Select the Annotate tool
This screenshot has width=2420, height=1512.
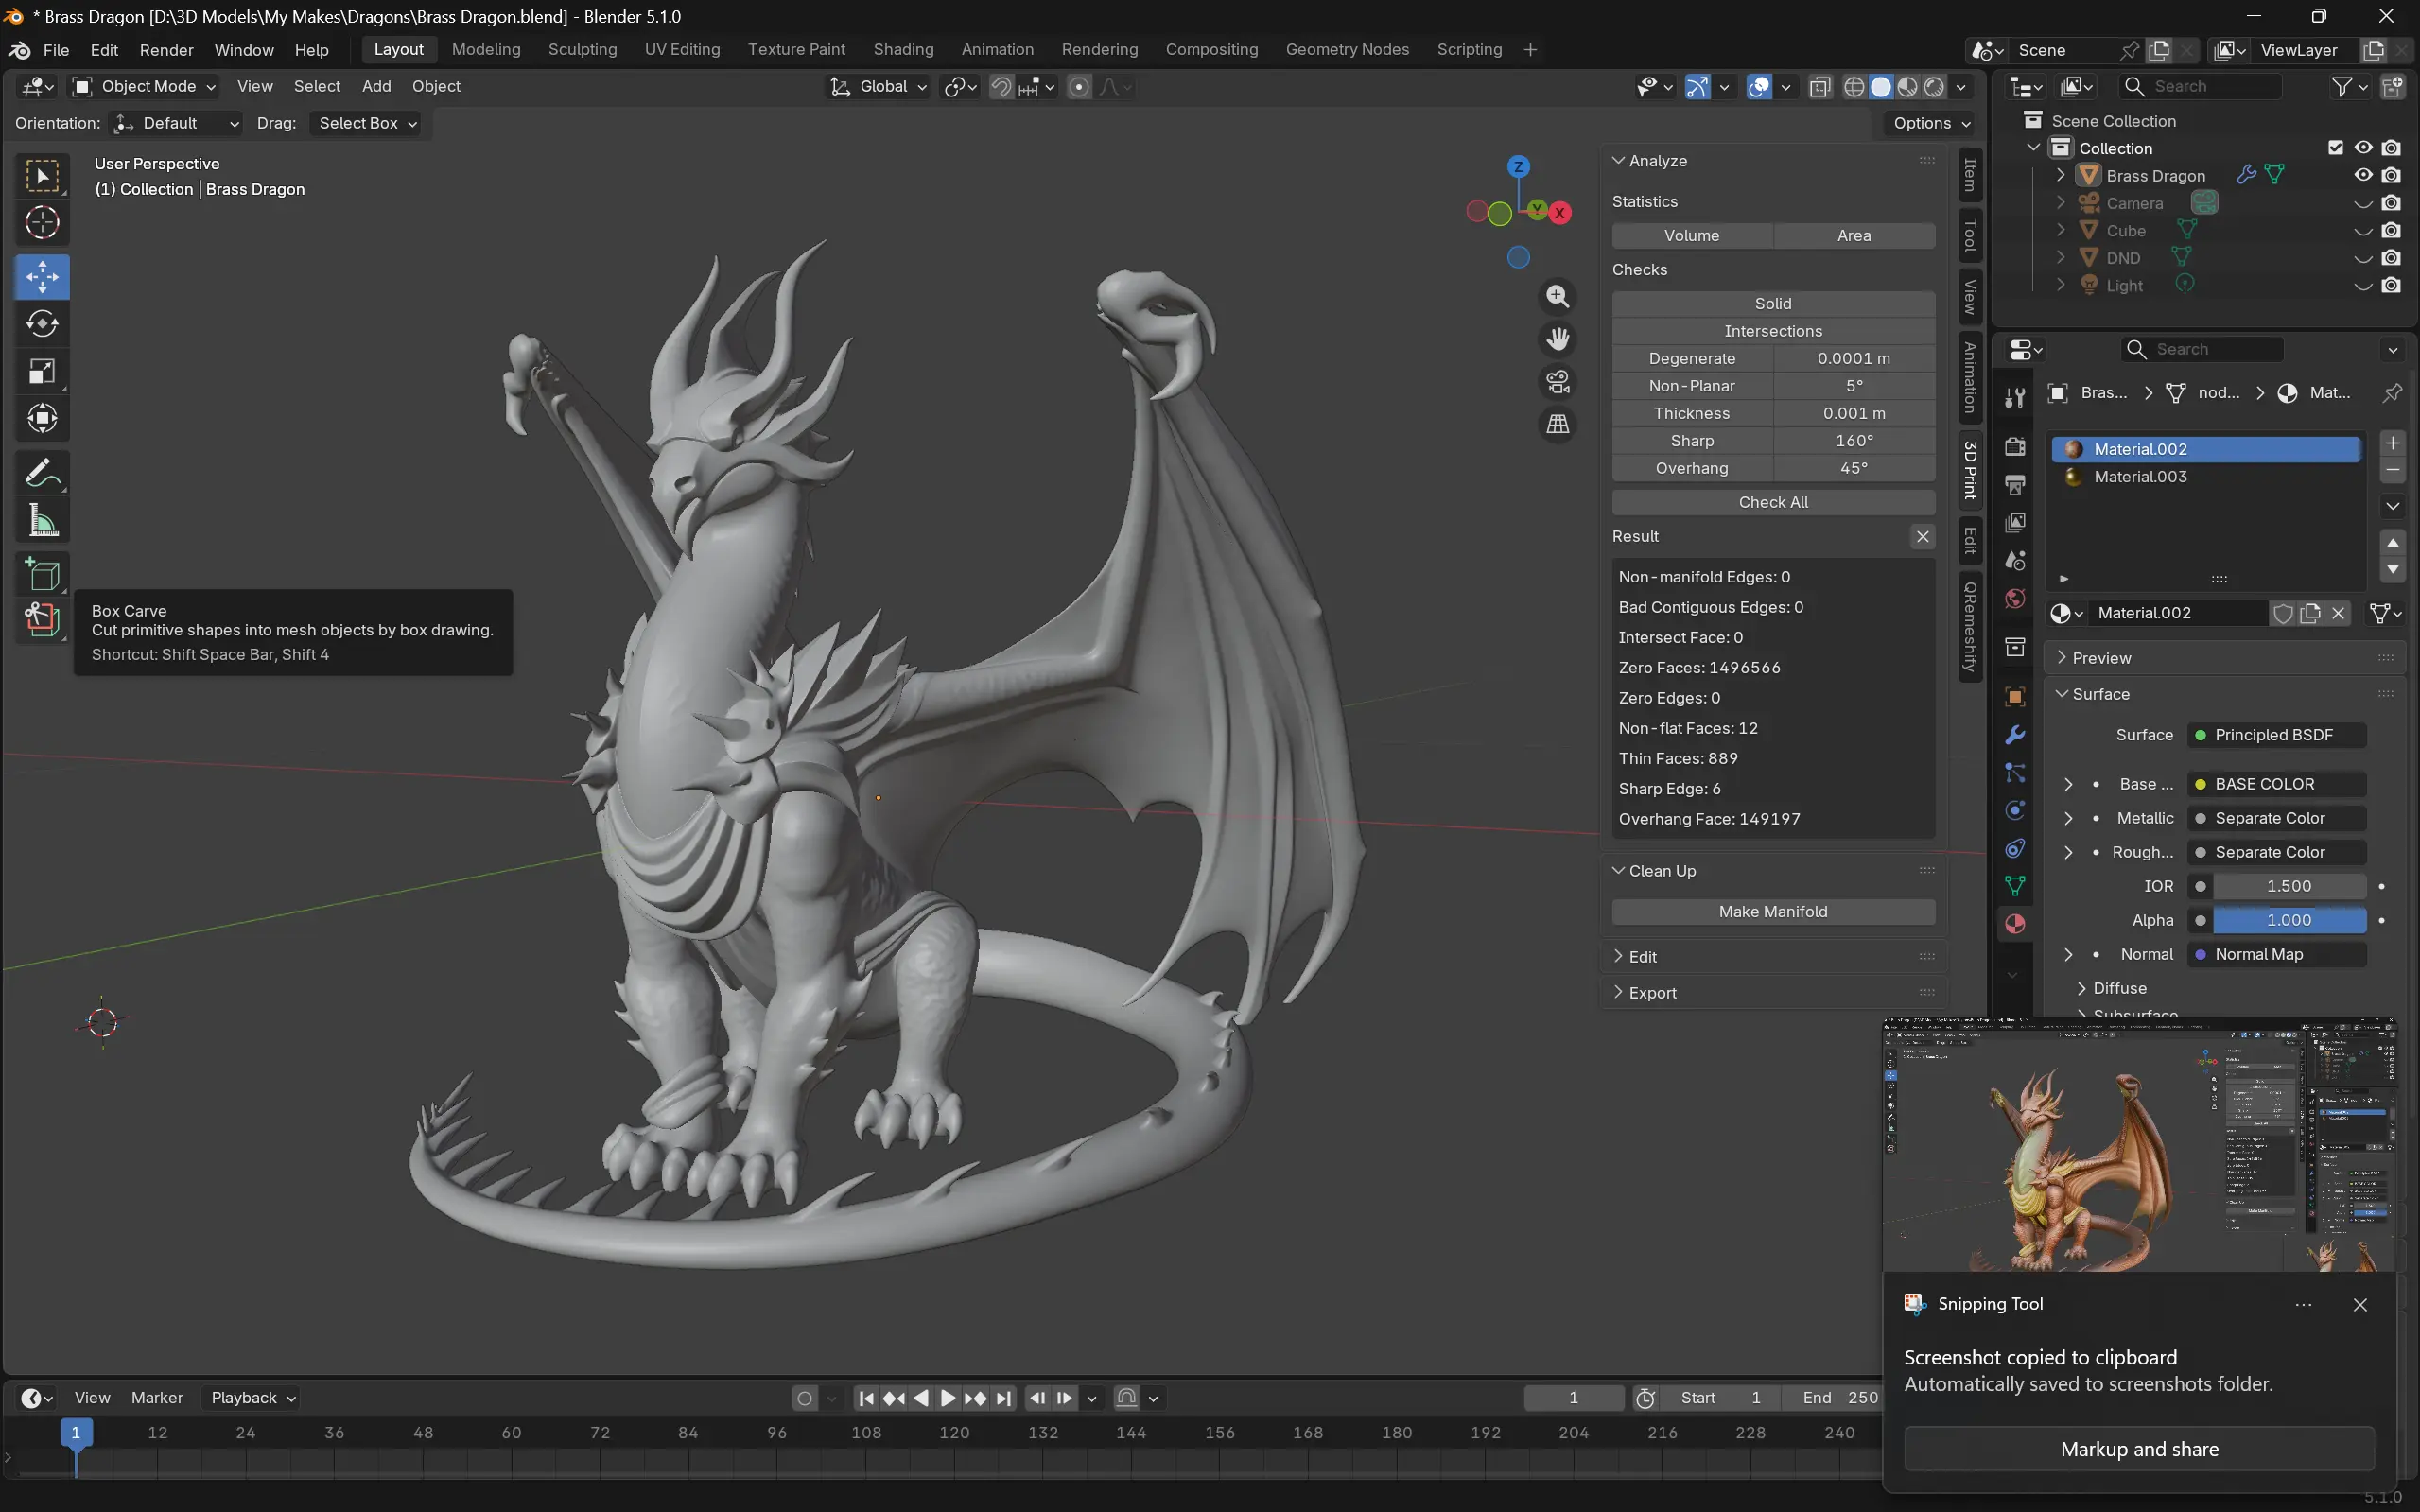(42, 473)
